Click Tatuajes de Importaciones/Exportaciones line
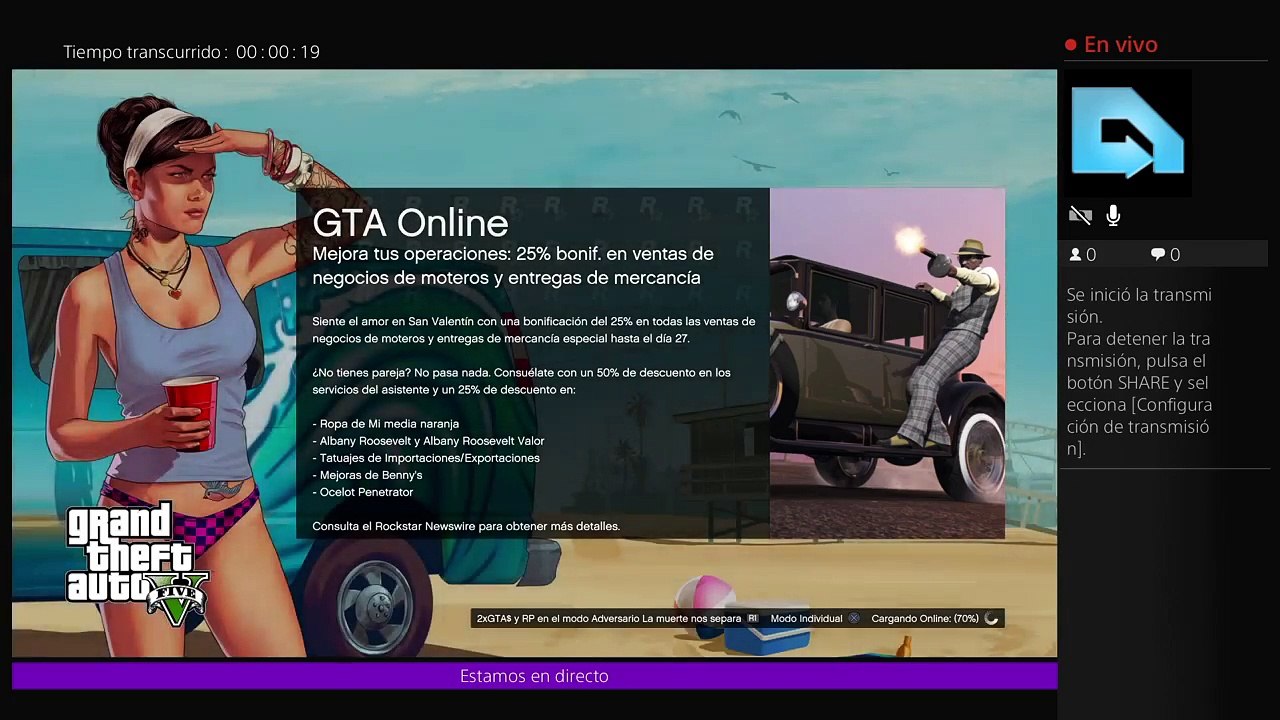 pyautogui.click(x=426, y=458)
